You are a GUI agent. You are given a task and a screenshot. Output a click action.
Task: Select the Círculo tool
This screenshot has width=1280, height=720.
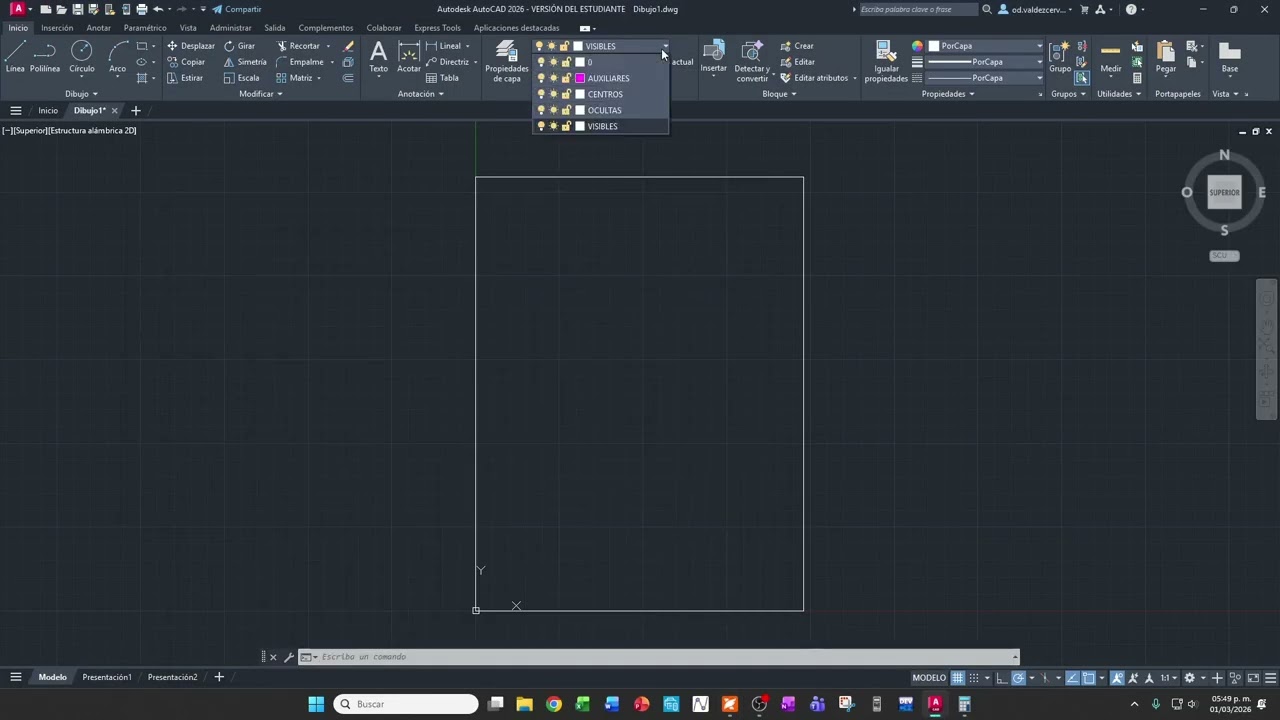82,57
